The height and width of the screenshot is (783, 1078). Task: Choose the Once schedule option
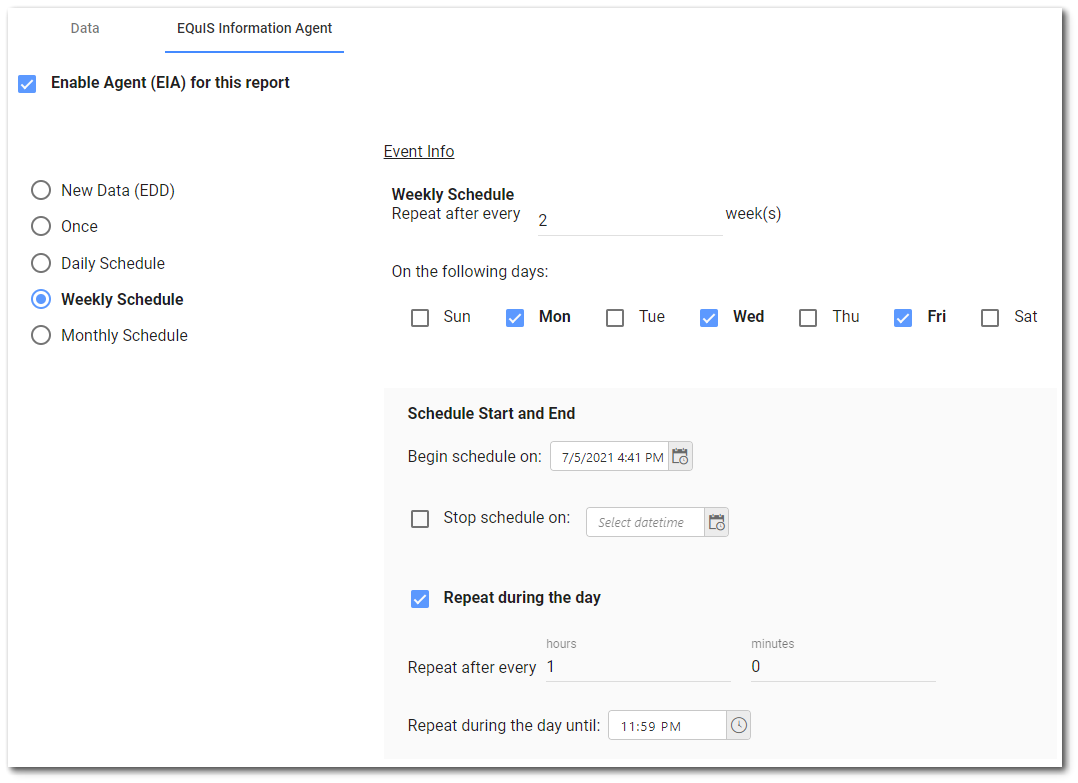click(x=41, y=226)
